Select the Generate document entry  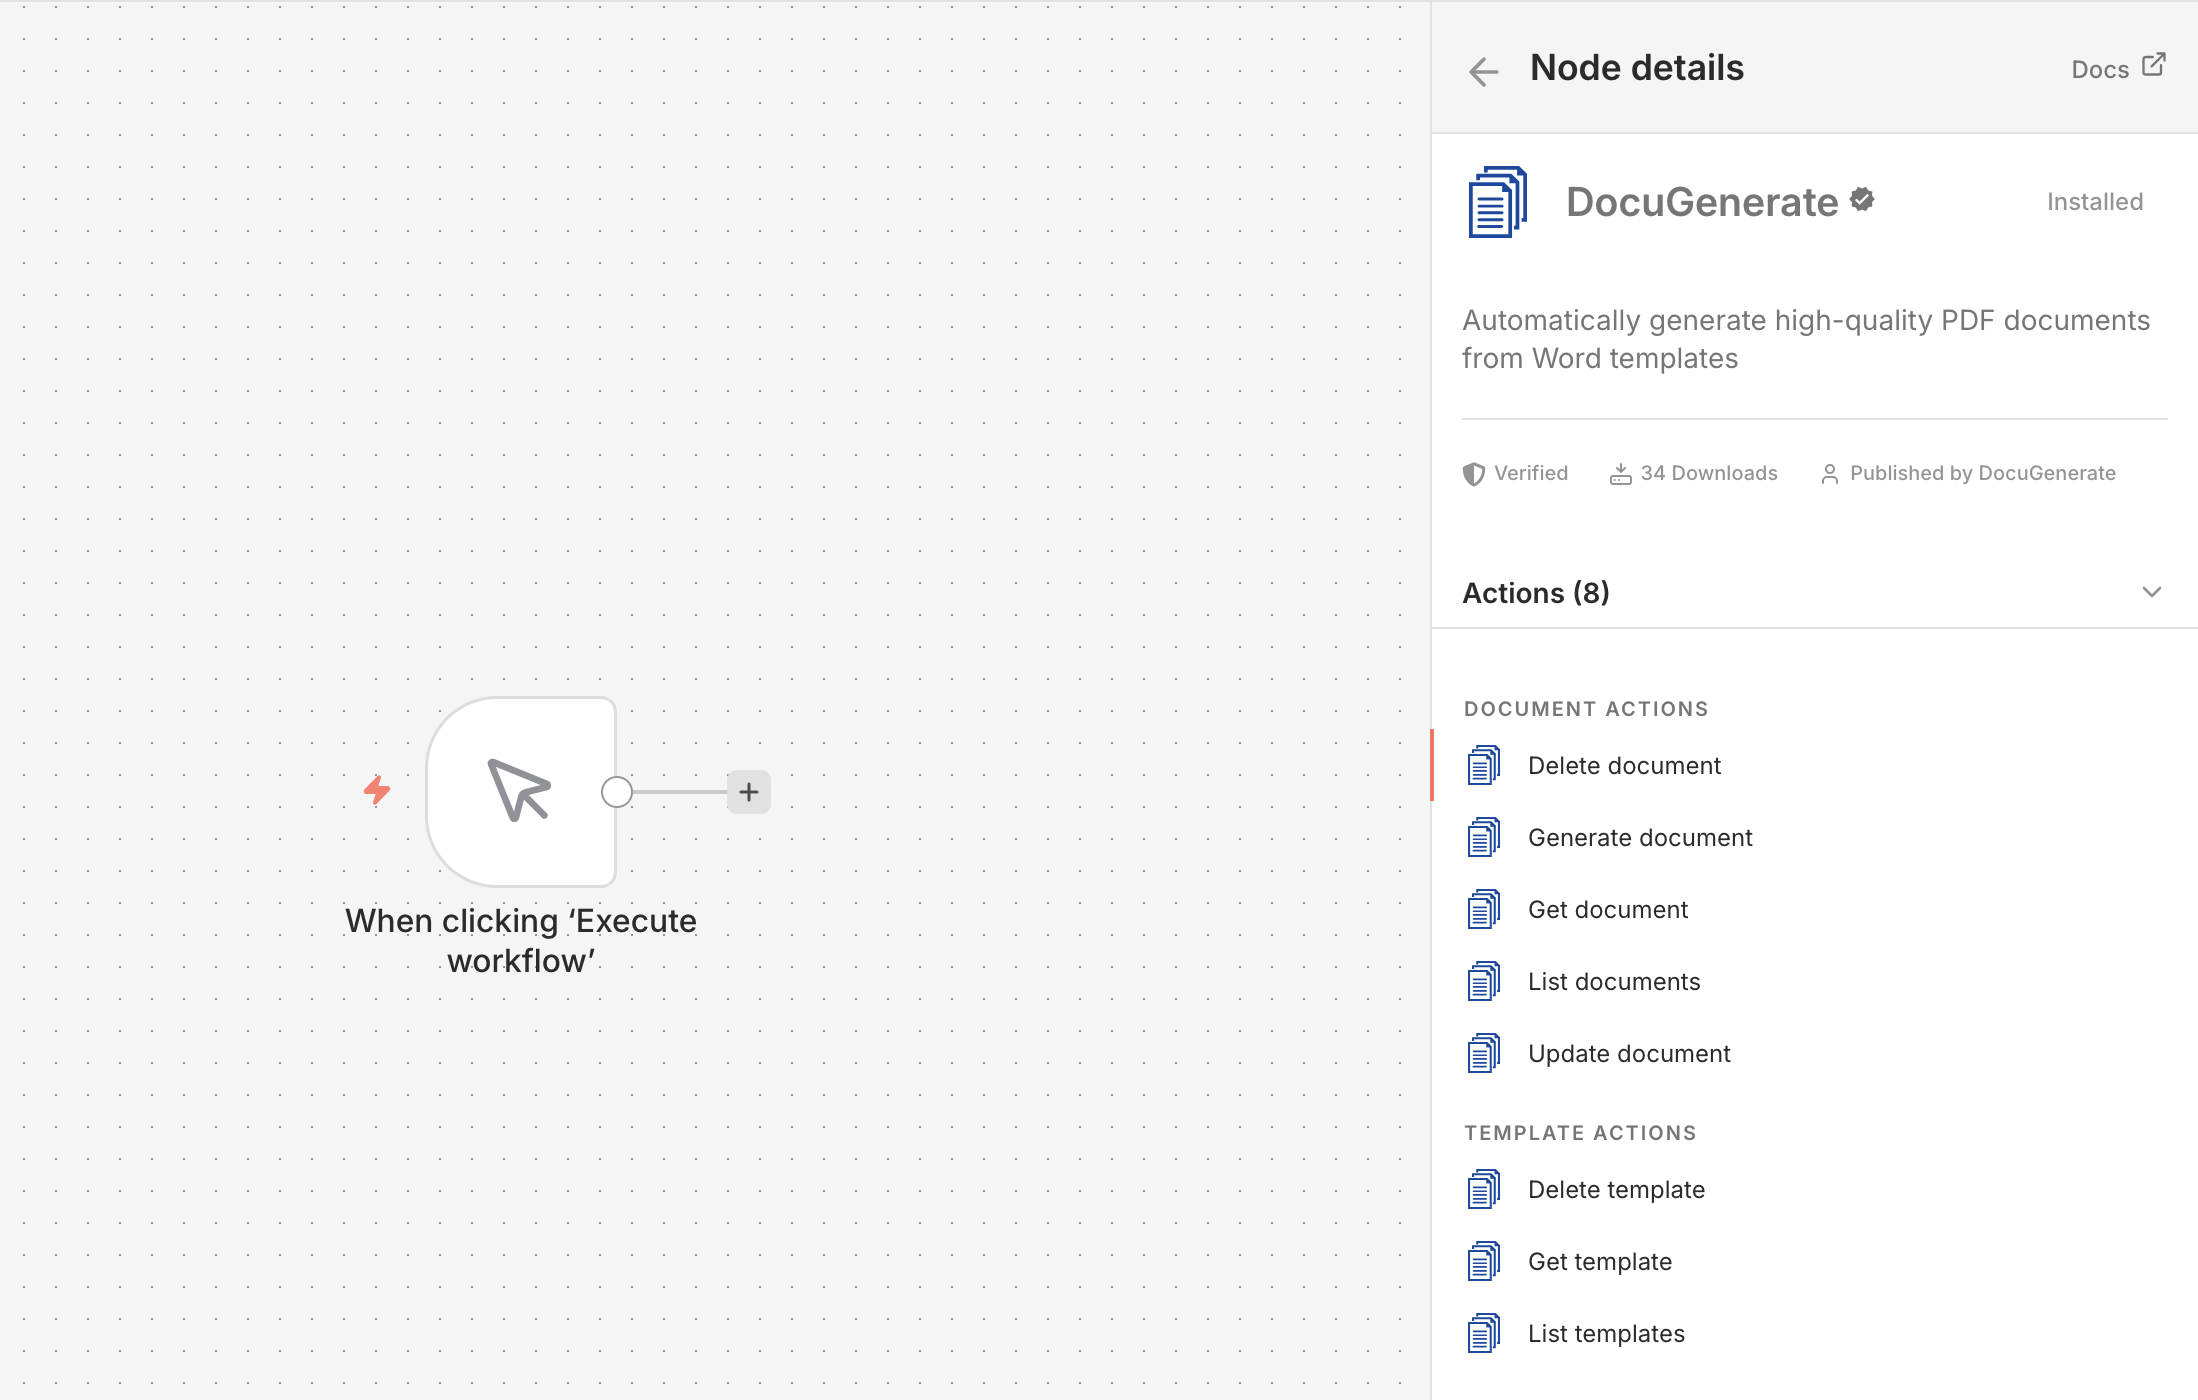1640,837
